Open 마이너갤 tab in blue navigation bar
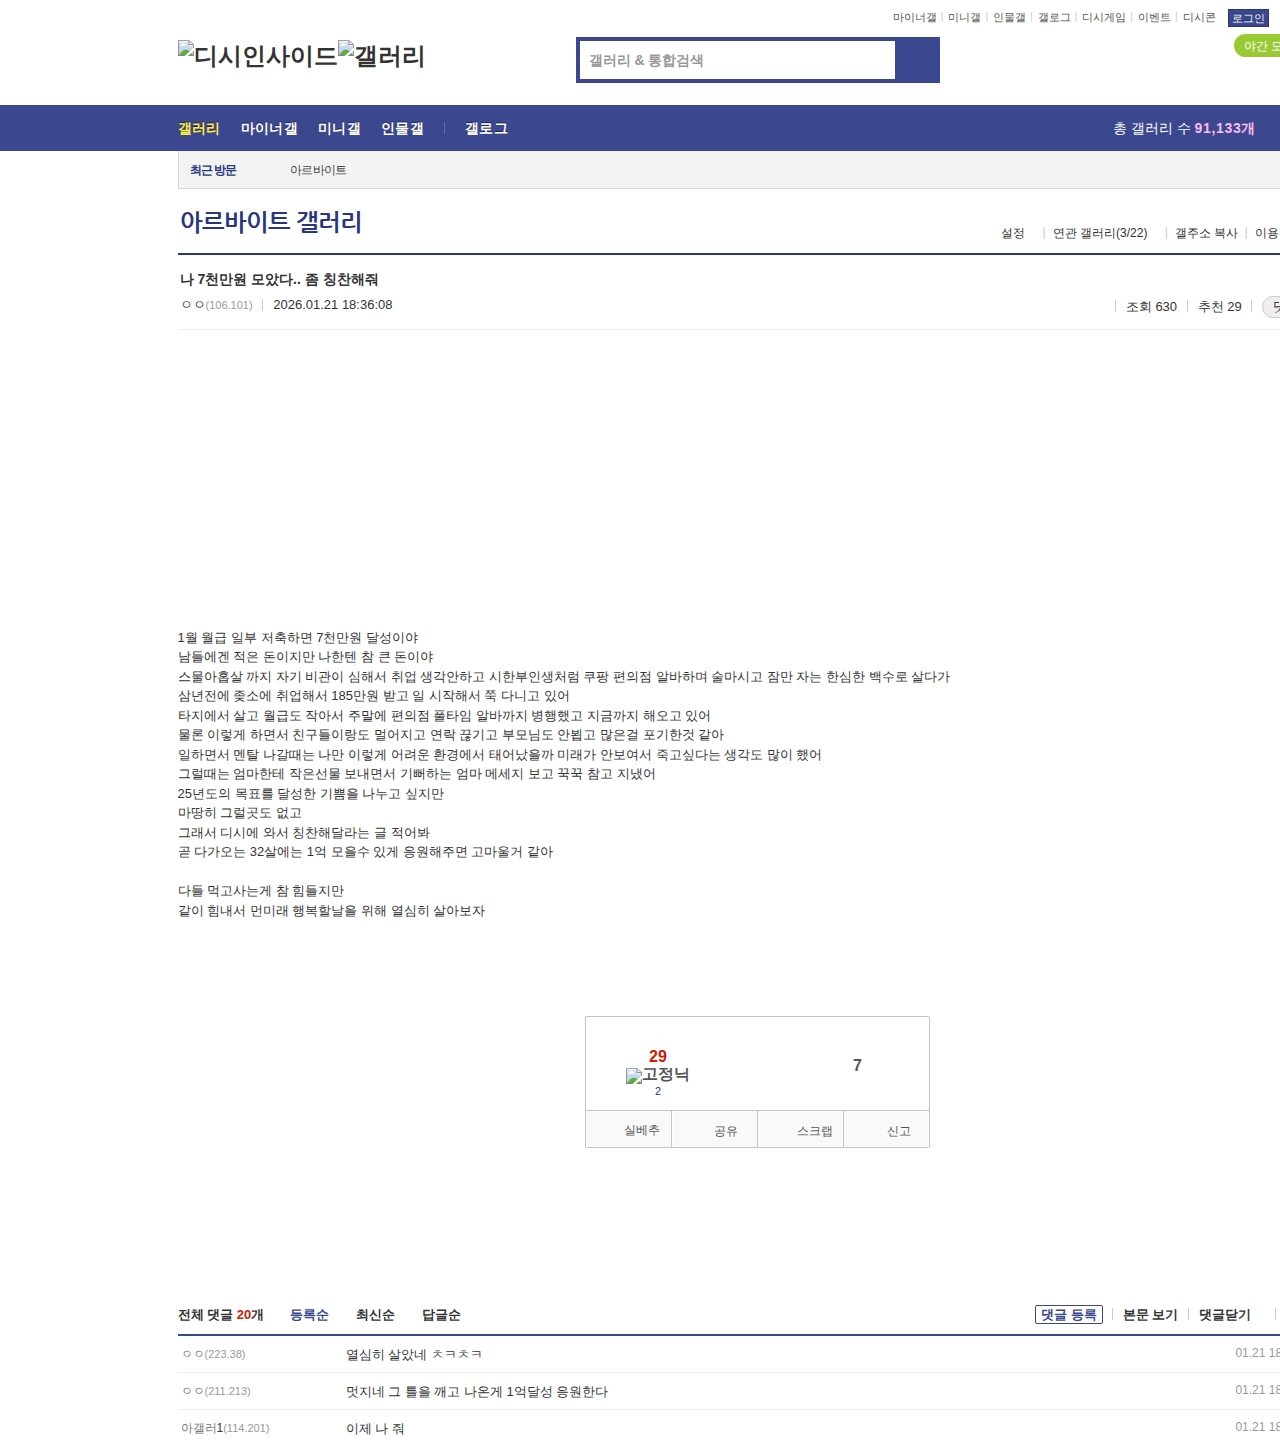The image size is (1280, 1440). (269, 128)
